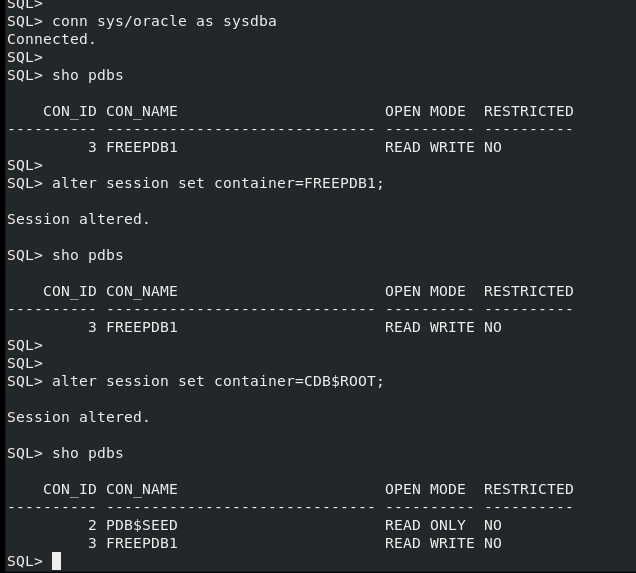Click the 'Connected.' output line
Viewport: 636px width, 573px height.
pyautogui.click(x=51, y=39)
